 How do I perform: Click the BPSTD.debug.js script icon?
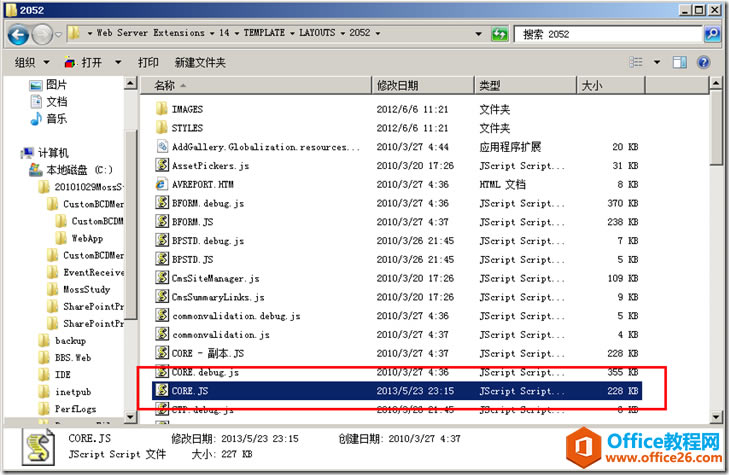(x=161, y=240)
